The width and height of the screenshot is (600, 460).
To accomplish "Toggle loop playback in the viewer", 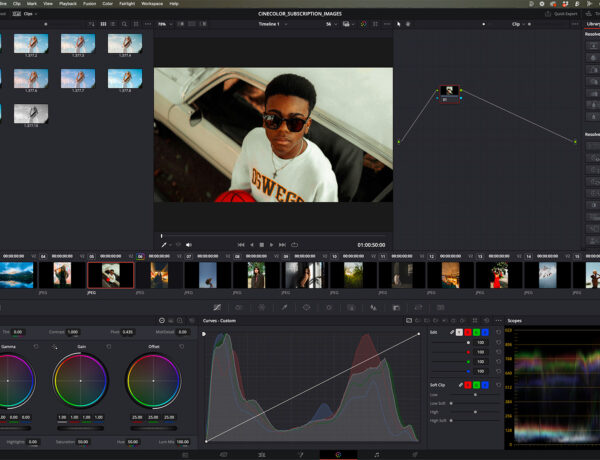I will coord(295,244).
